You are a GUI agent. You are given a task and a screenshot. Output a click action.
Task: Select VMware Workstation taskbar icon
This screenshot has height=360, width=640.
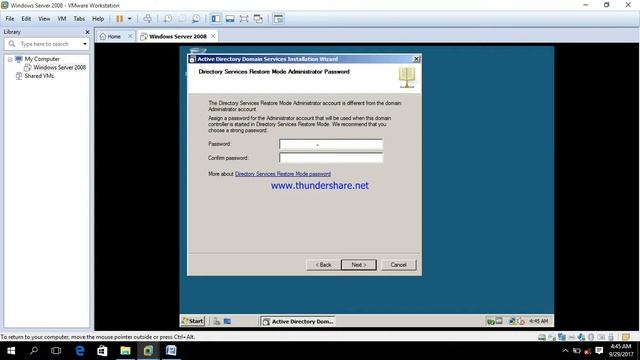coord(148,351)
